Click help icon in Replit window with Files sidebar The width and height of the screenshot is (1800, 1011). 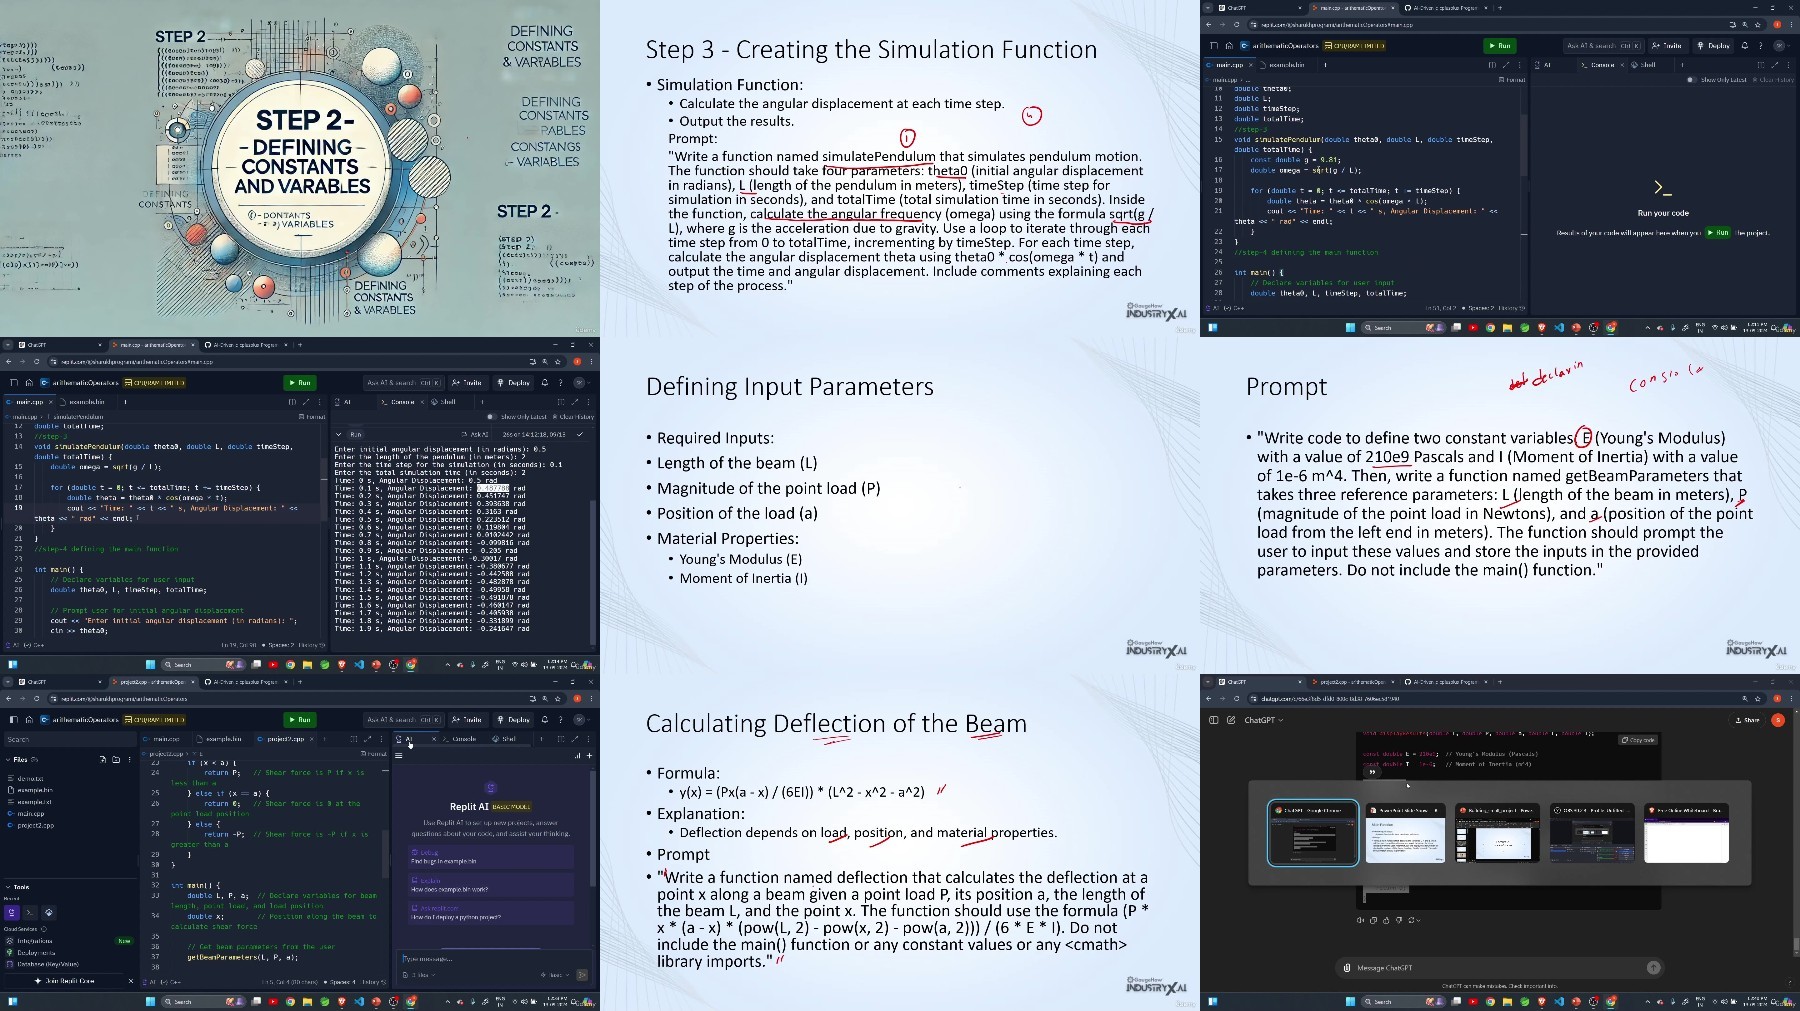(560, 719)
